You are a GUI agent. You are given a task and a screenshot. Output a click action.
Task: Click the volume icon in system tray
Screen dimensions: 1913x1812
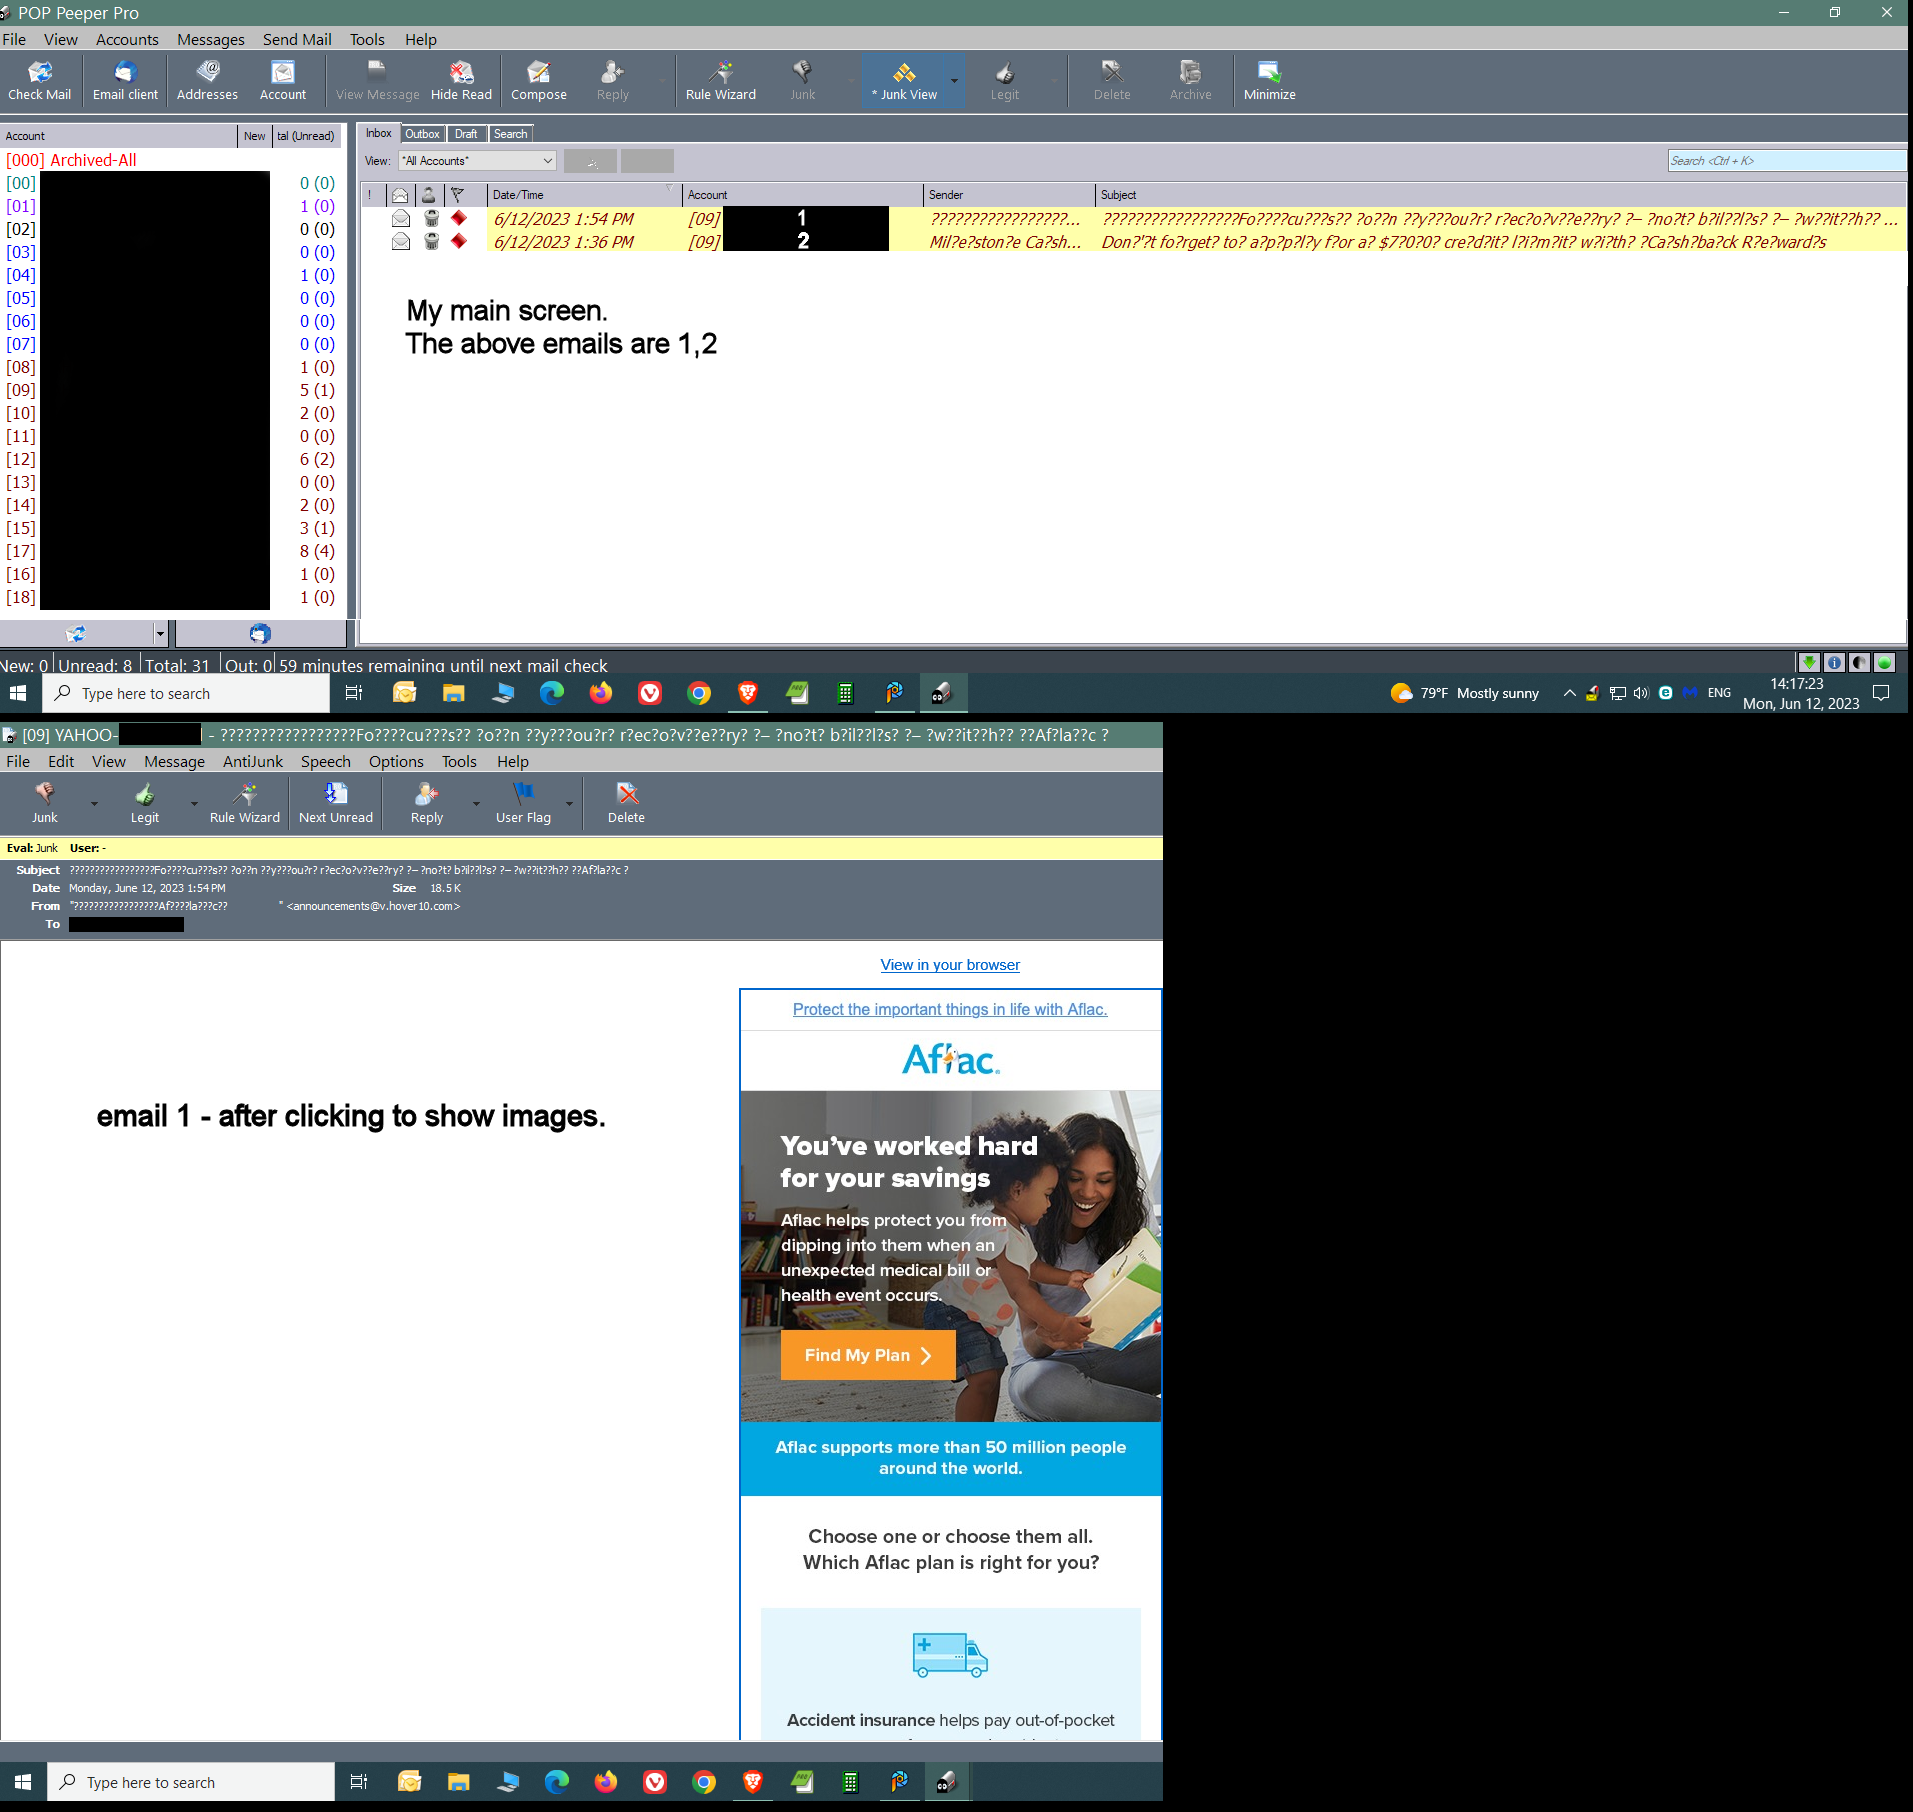point(1641,693)
